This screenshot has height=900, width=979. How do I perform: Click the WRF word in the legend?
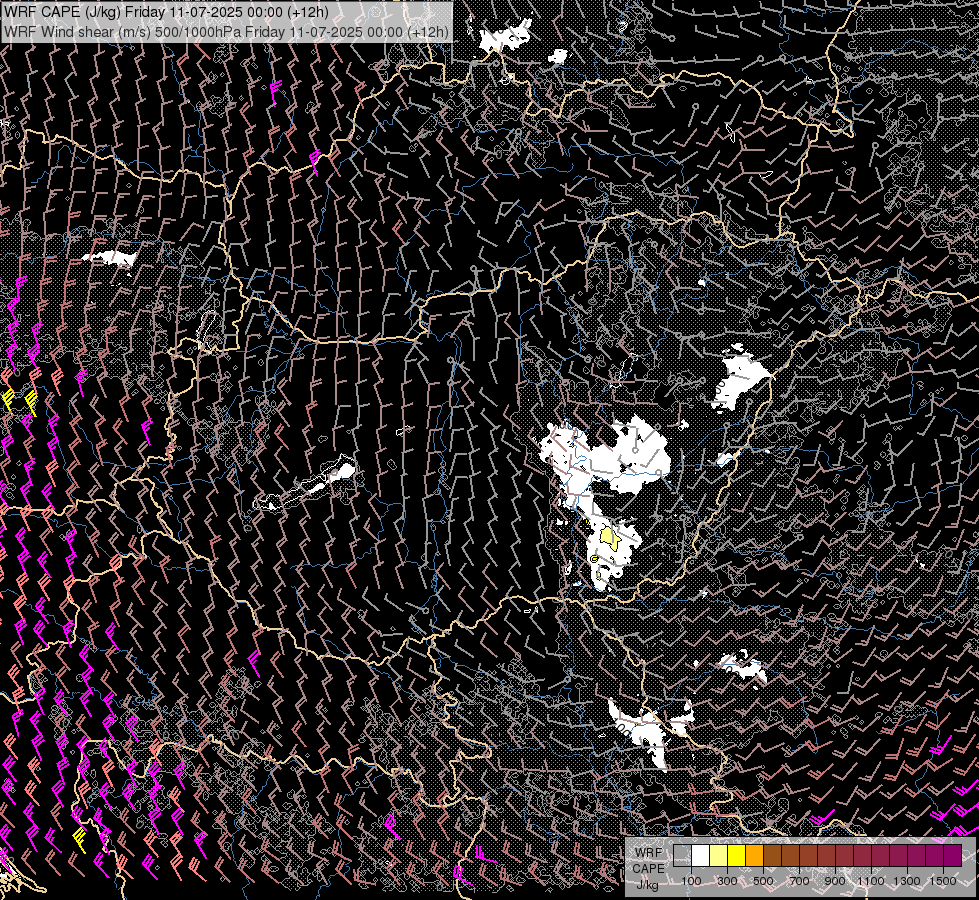click(649, 853)
